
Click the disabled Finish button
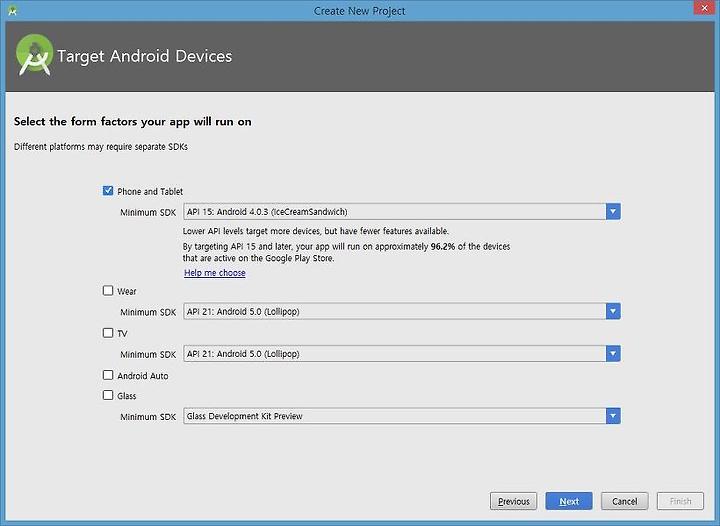pyautogui.click(x=680, y=501)
